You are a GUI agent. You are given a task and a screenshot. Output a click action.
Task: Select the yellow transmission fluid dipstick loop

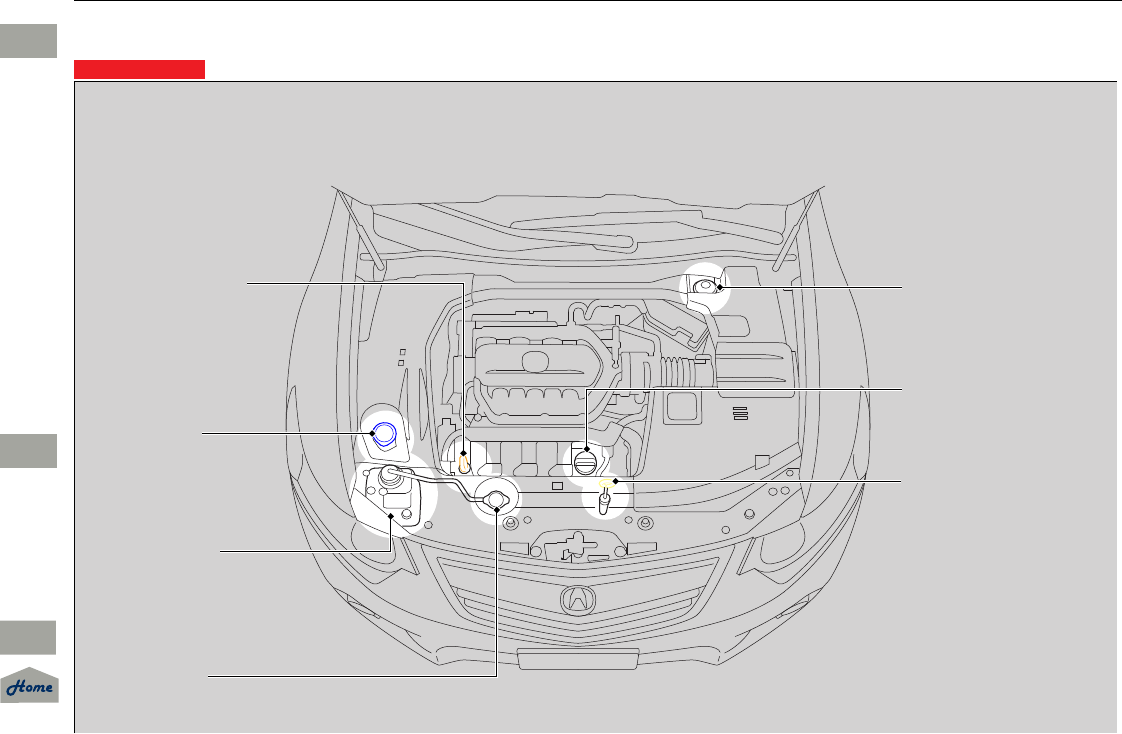606,483
